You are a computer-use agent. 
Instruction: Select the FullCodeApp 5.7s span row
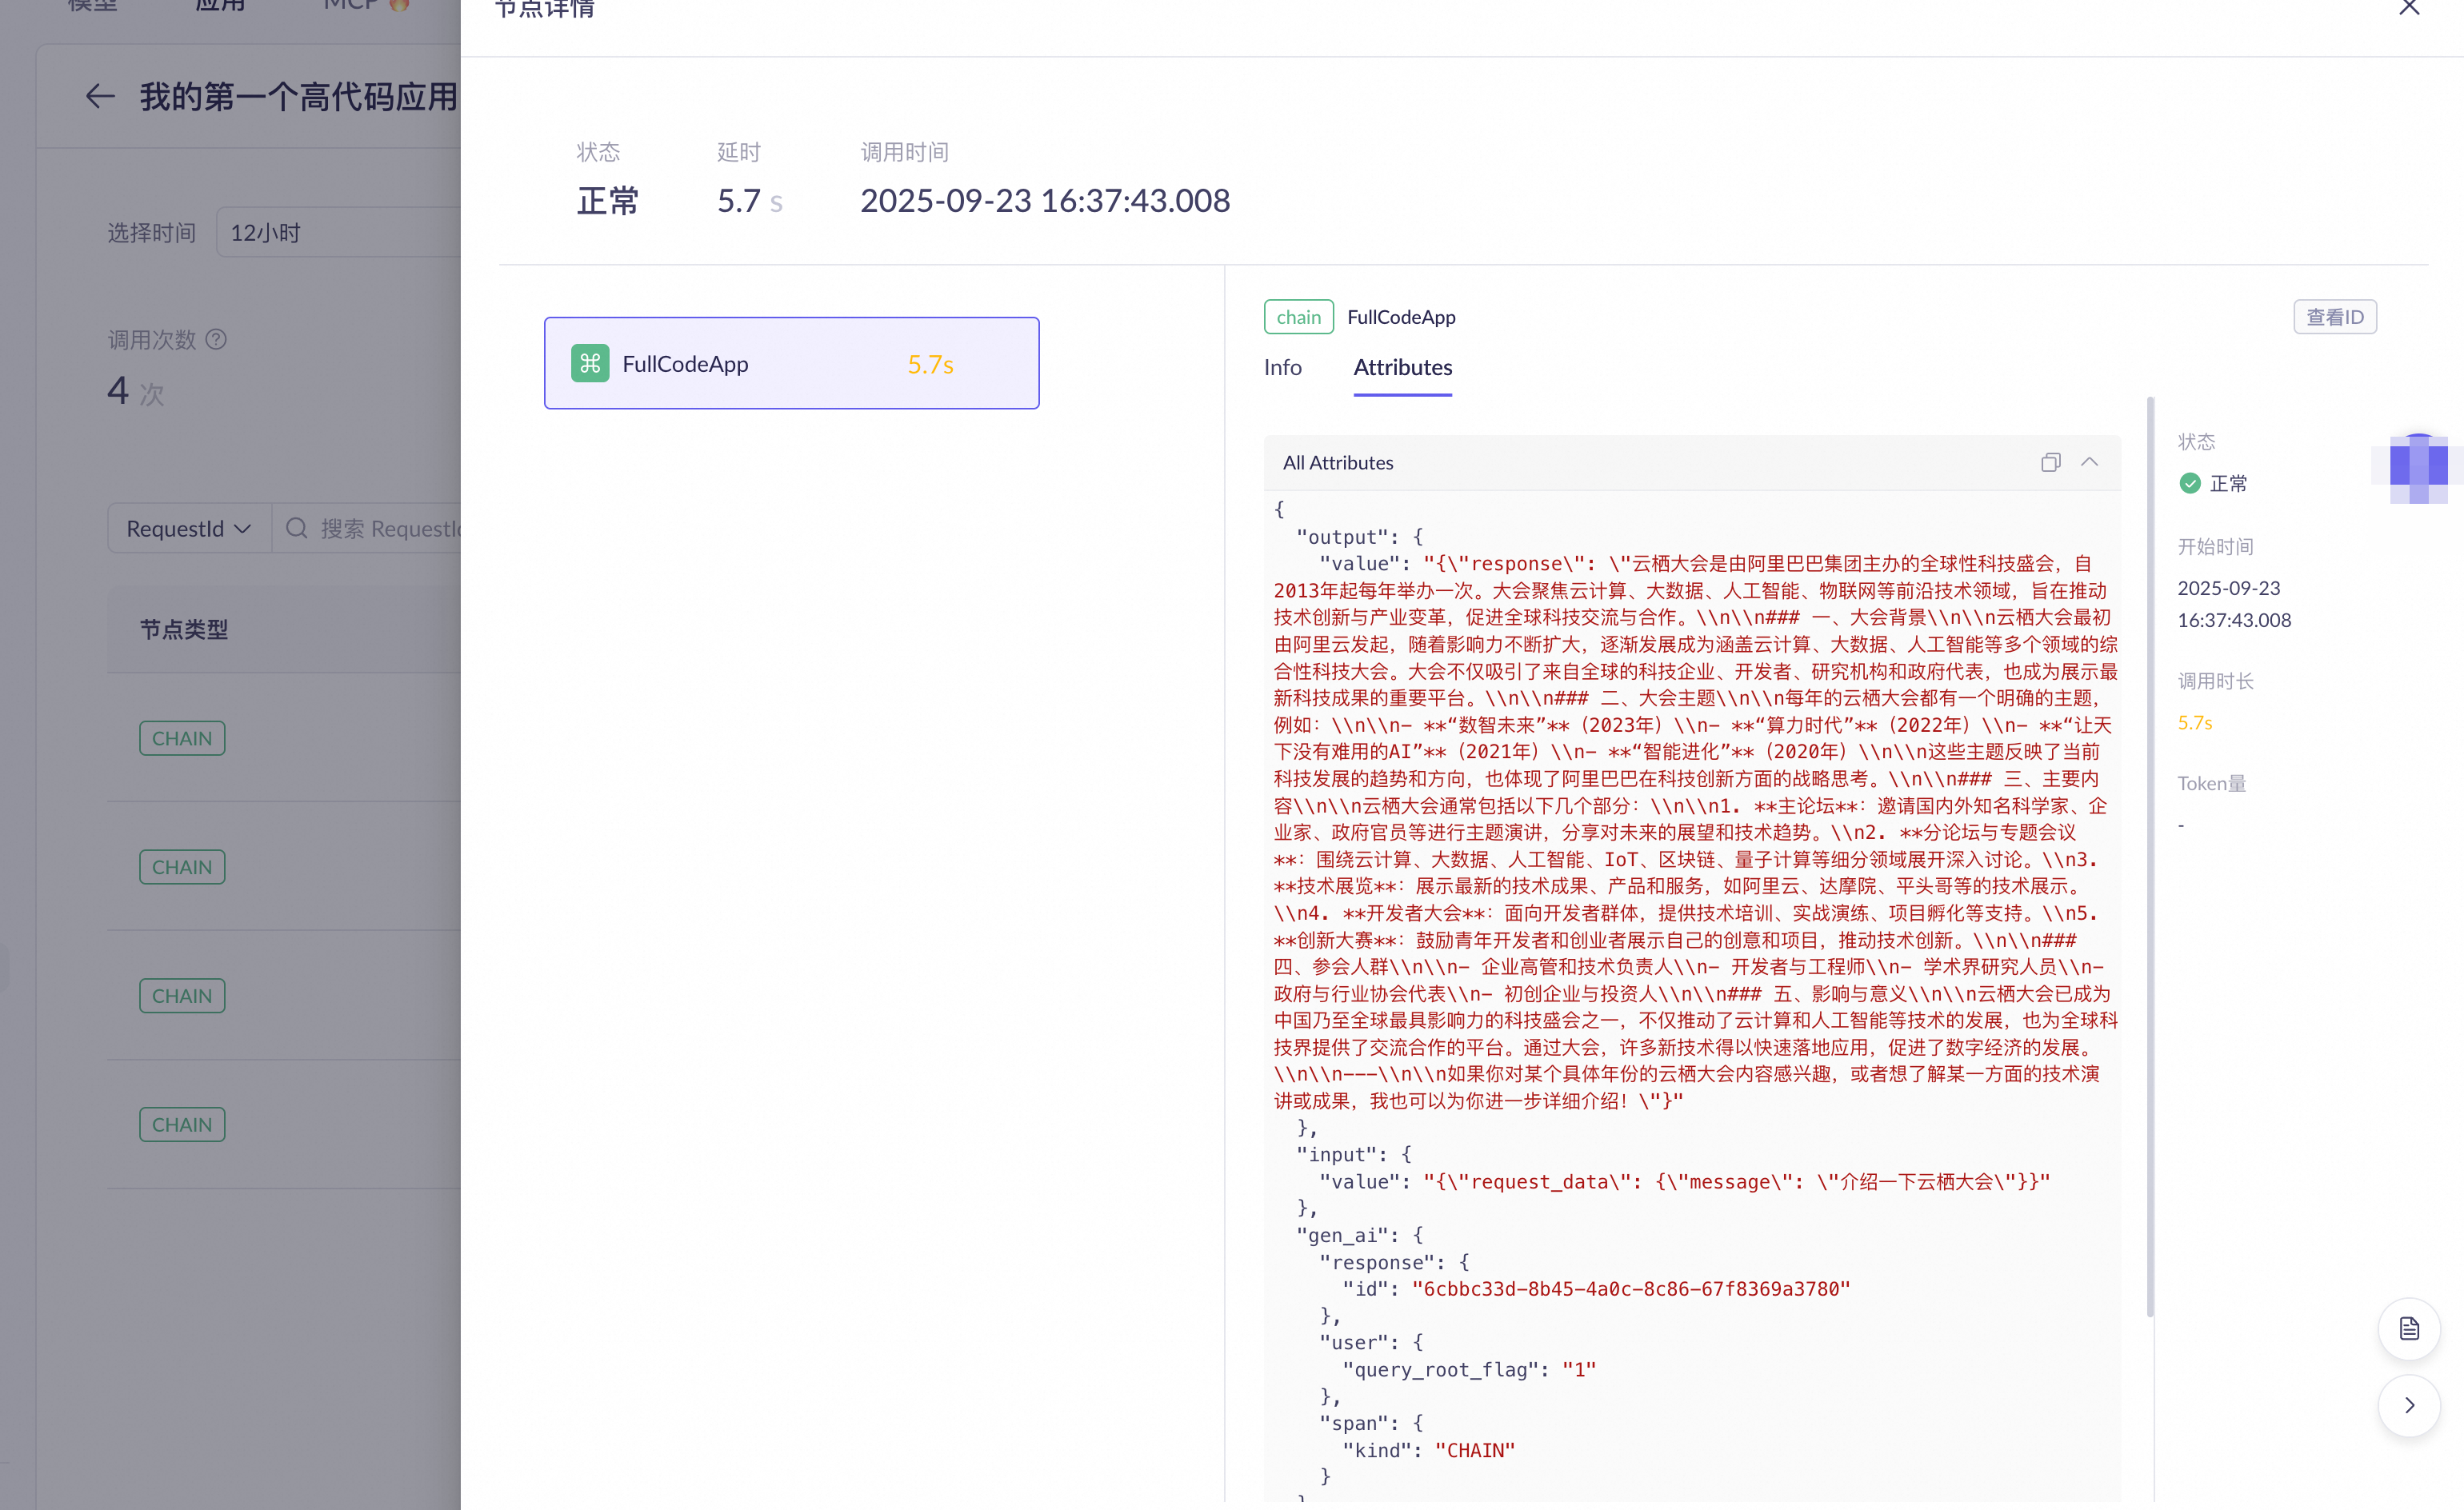pos(791,363)
